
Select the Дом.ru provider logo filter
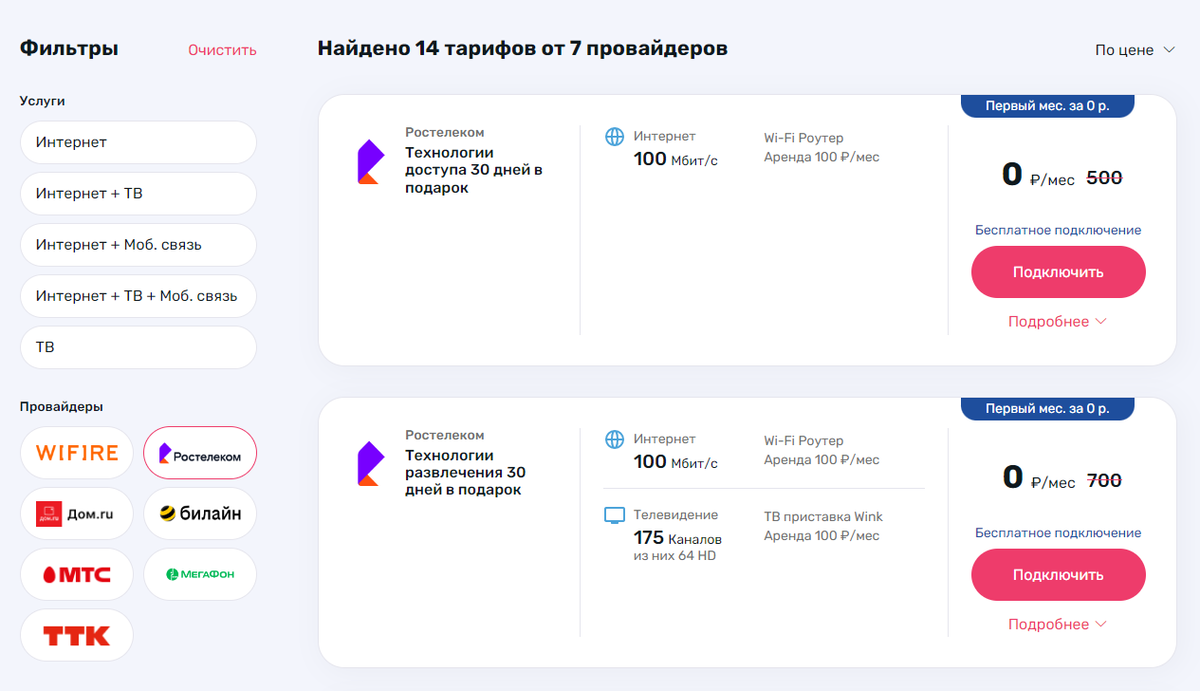pos(76,513)
